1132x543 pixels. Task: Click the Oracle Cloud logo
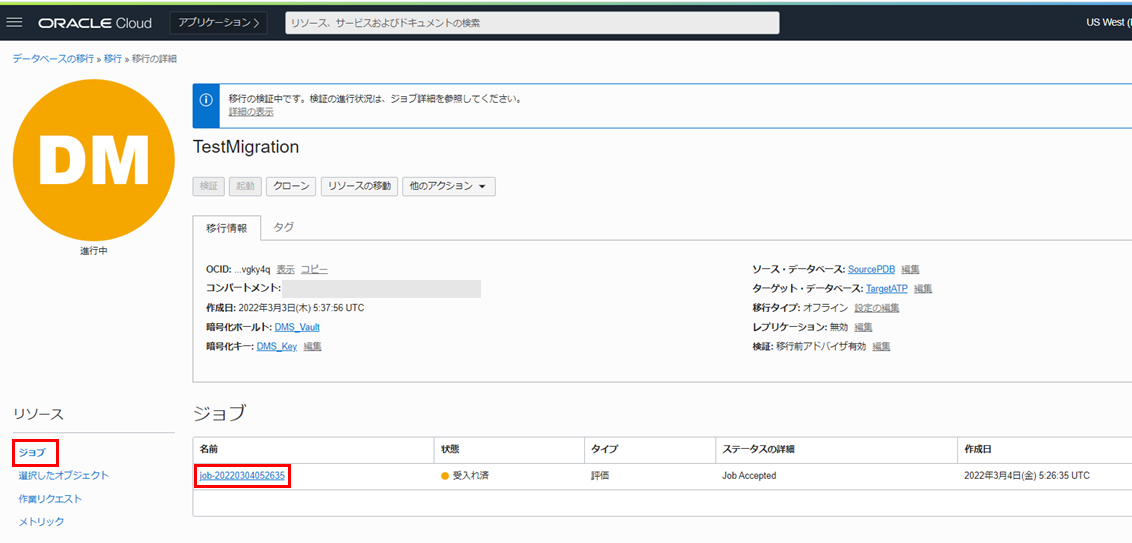pyautogui.click(x=95, y=22)
